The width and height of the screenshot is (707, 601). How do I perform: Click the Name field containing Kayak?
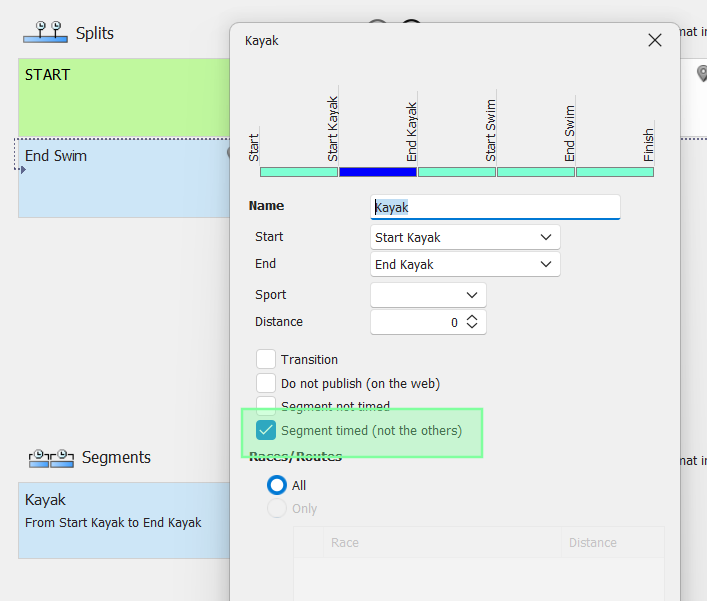(x=495, y=207)
